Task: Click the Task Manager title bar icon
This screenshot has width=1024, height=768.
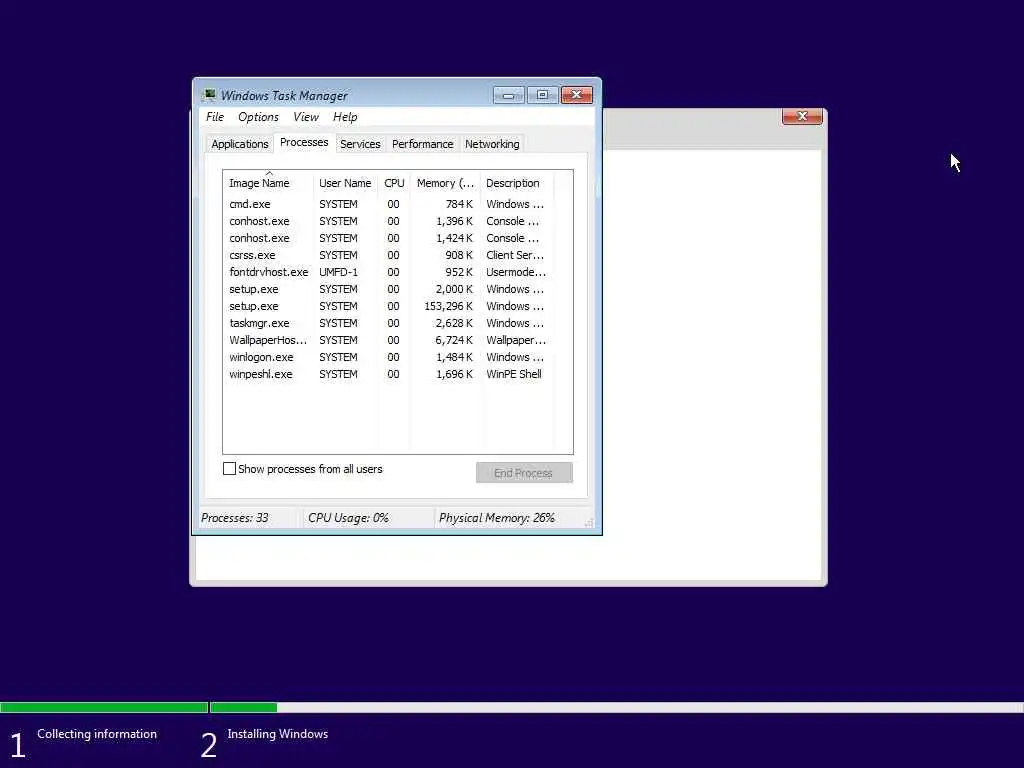Action: pos(210,95)
